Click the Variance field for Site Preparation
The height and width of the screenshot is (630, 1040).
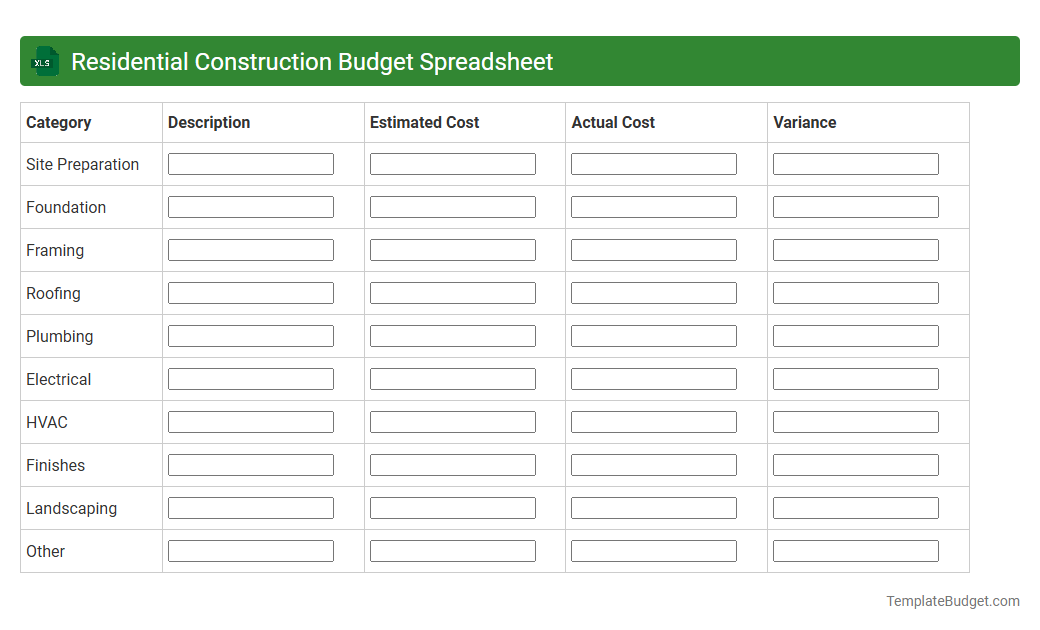pos(855,163)
